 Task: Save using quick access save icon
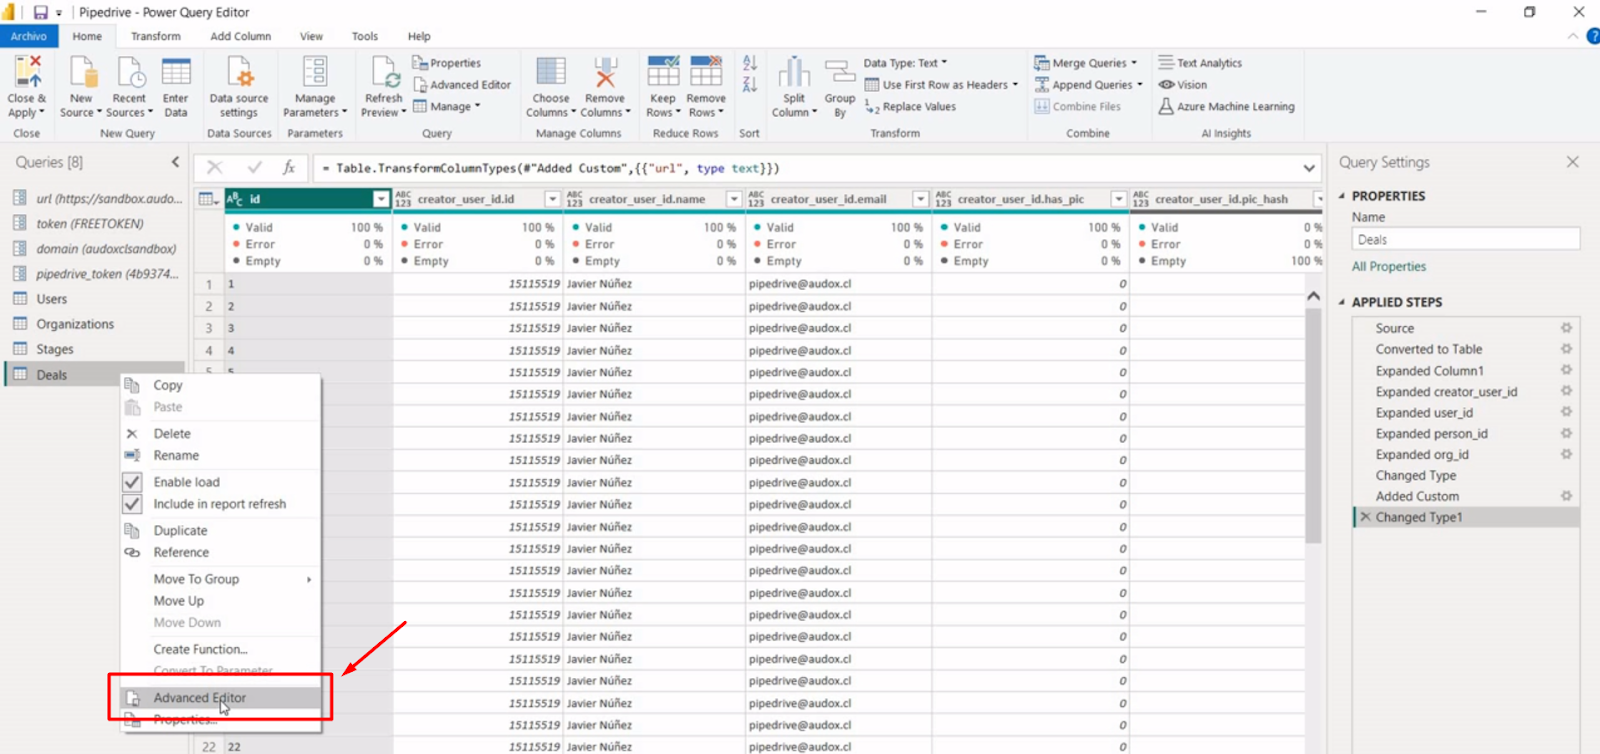(x=40, y=12)
